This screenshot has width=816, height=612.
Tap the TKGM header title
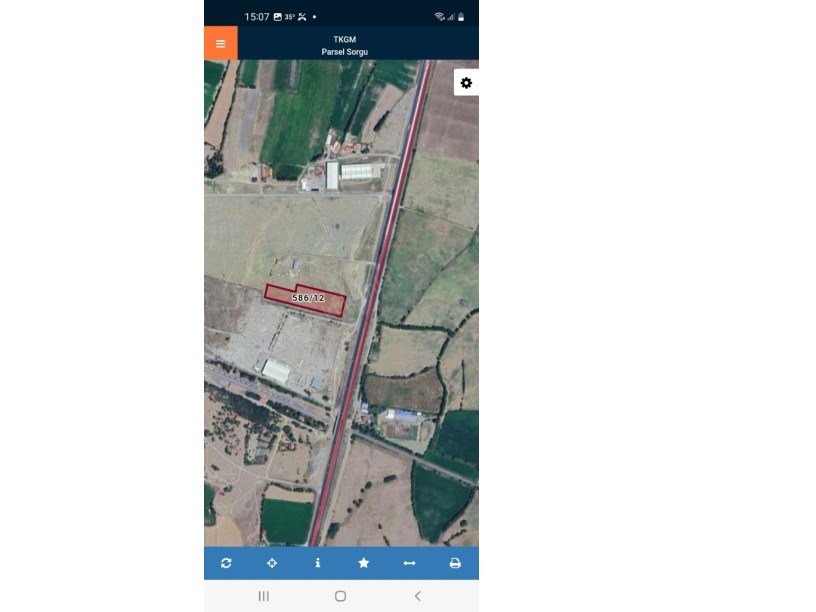click(345, 40)
